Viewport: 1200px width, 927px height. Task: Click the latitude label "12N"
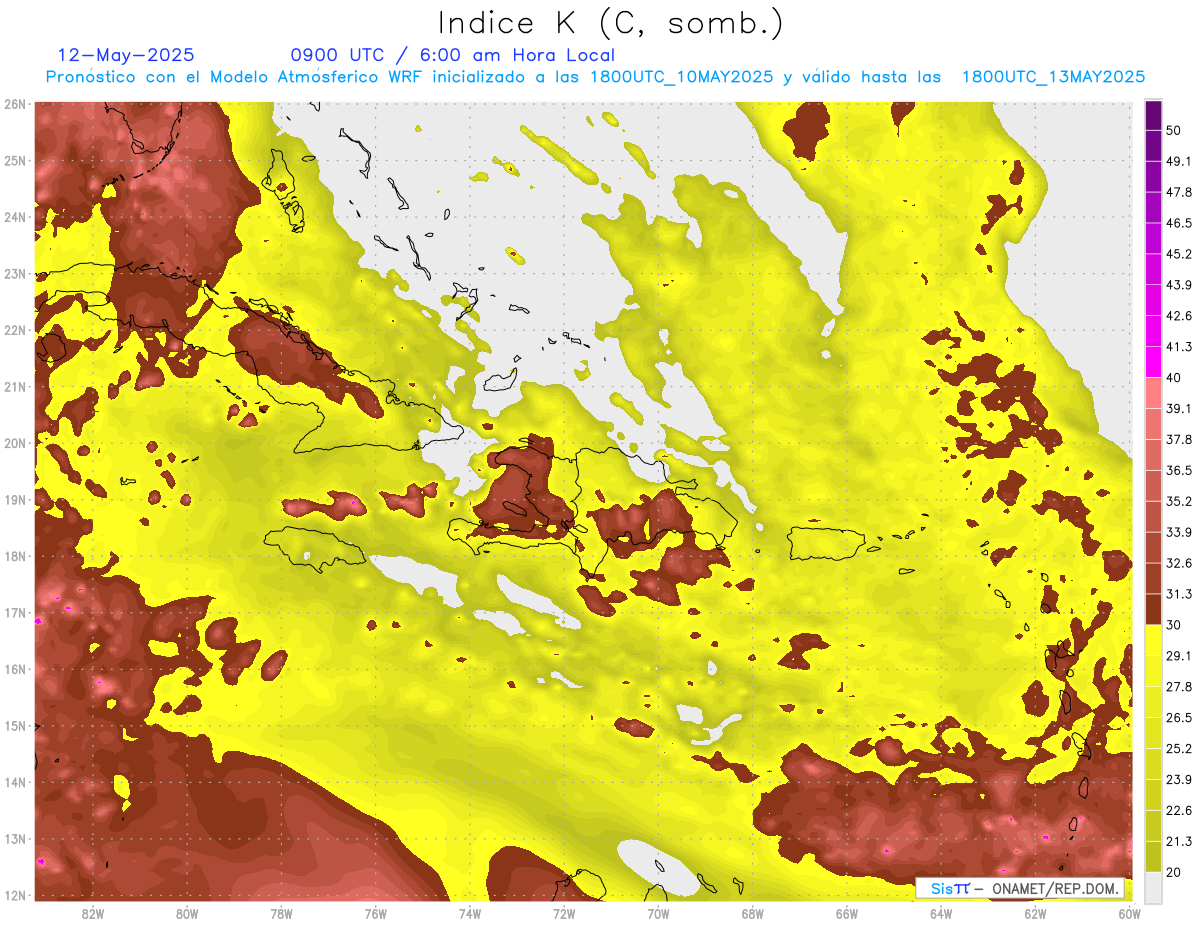15,895
